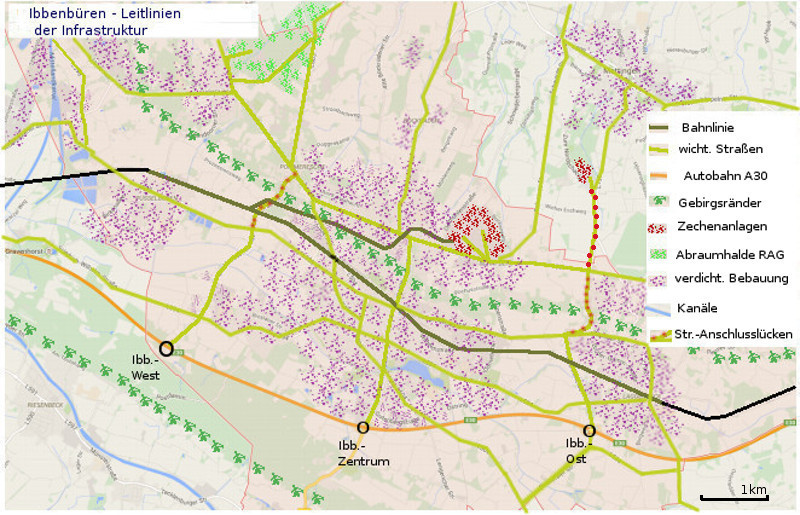Viewport: 800px width, 515px height.
Task: Click the Bahnlinie line swatch in legend
Action: [x=660, y=128]
